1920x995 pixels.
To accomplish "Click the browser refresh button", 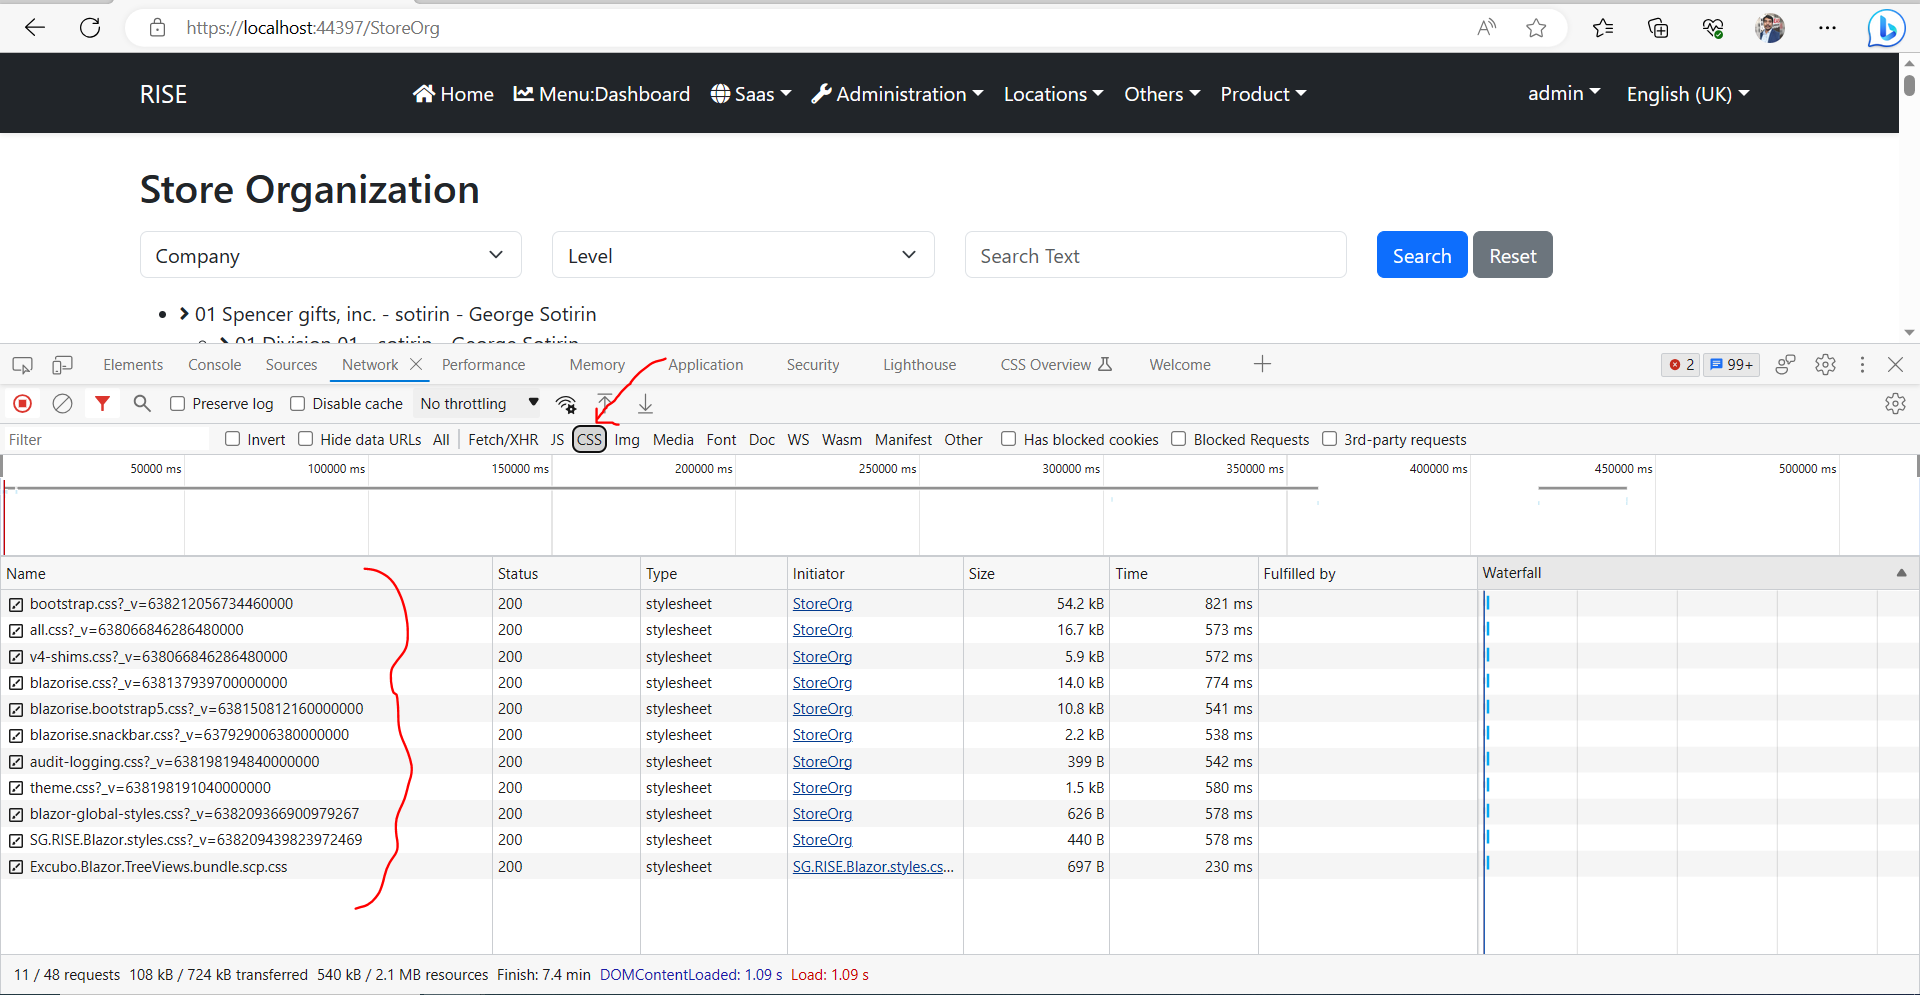I will 90,28.
